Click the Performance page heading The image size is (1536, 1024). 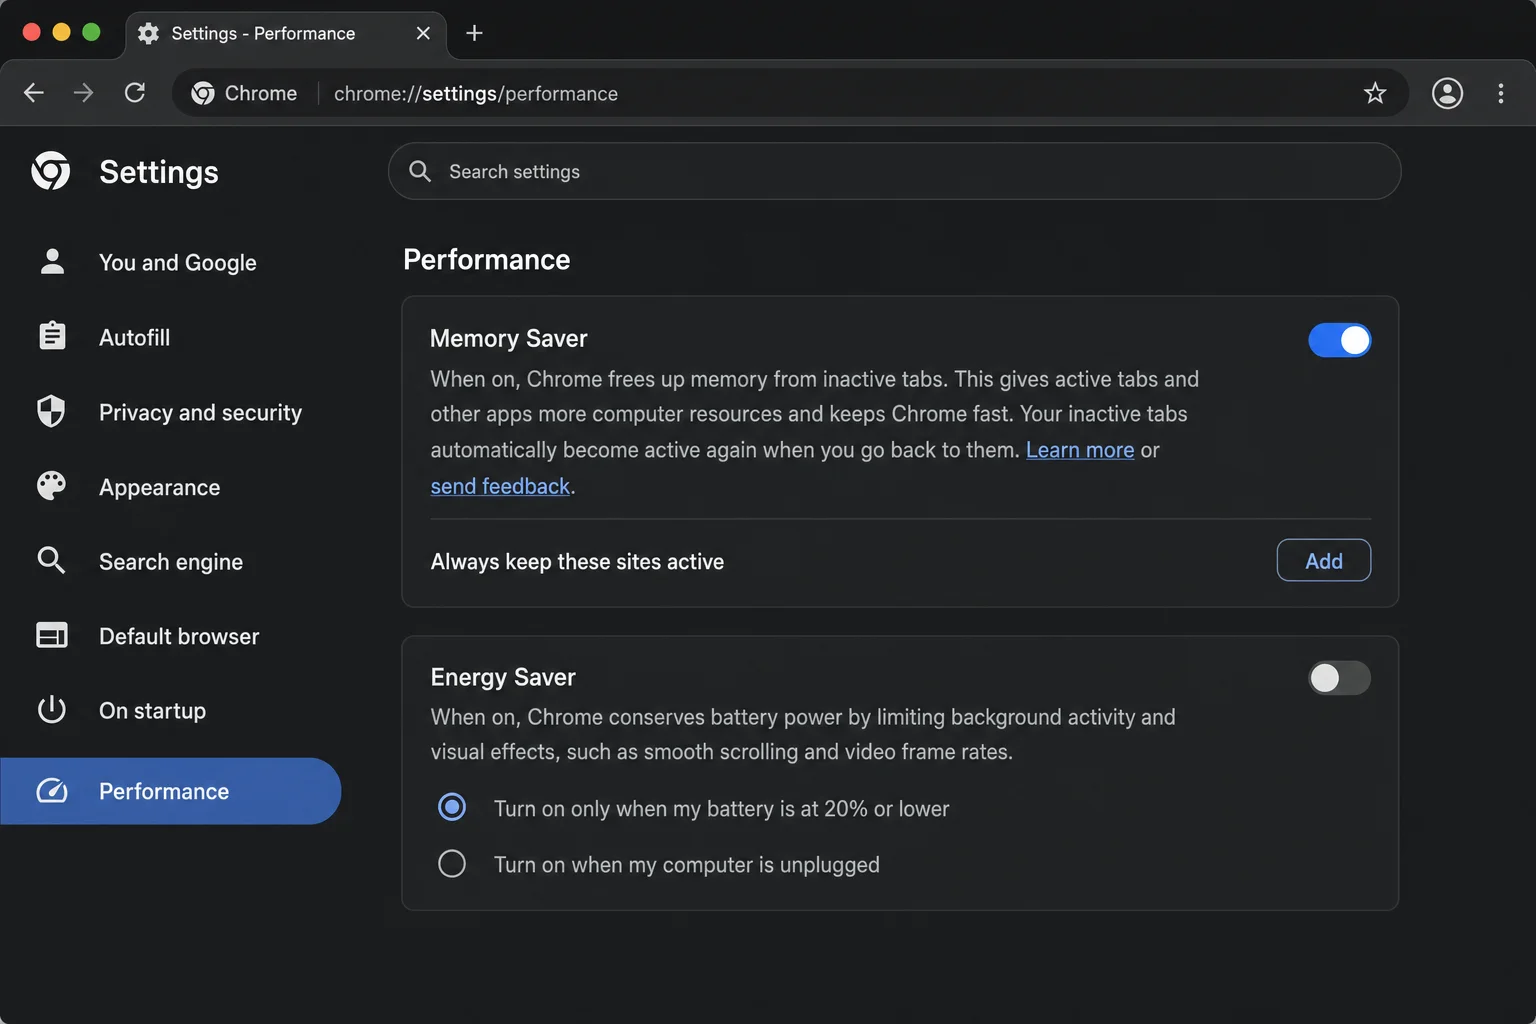(487, 259)
